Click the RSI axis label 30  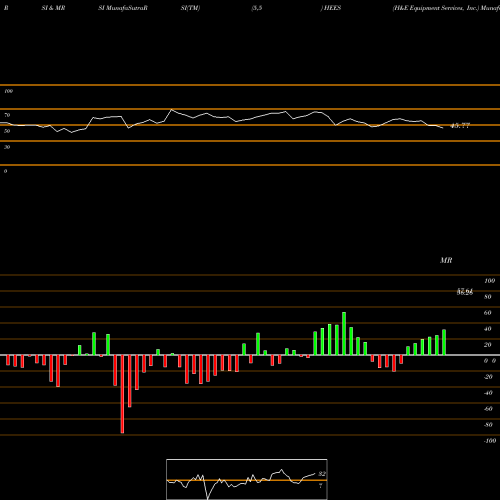7,147
